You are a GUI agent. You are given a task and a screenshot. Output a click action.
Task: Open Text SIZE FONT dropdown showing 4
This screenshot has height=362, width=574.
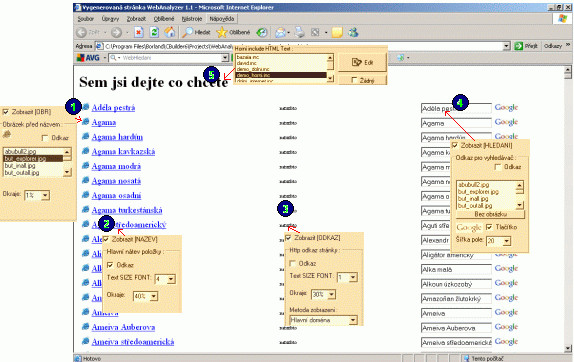tap(171, 279)
